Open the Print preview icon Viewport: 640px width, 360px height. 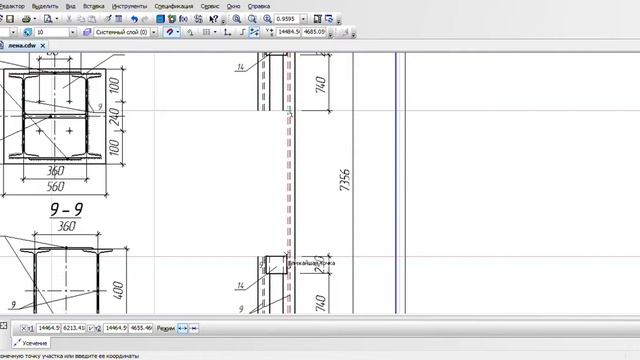48,19
